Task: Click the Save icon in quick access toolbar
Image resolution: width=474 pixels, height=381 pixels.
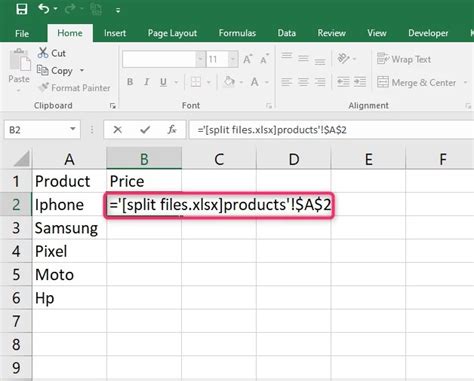Action: click(x=22, y=9)
